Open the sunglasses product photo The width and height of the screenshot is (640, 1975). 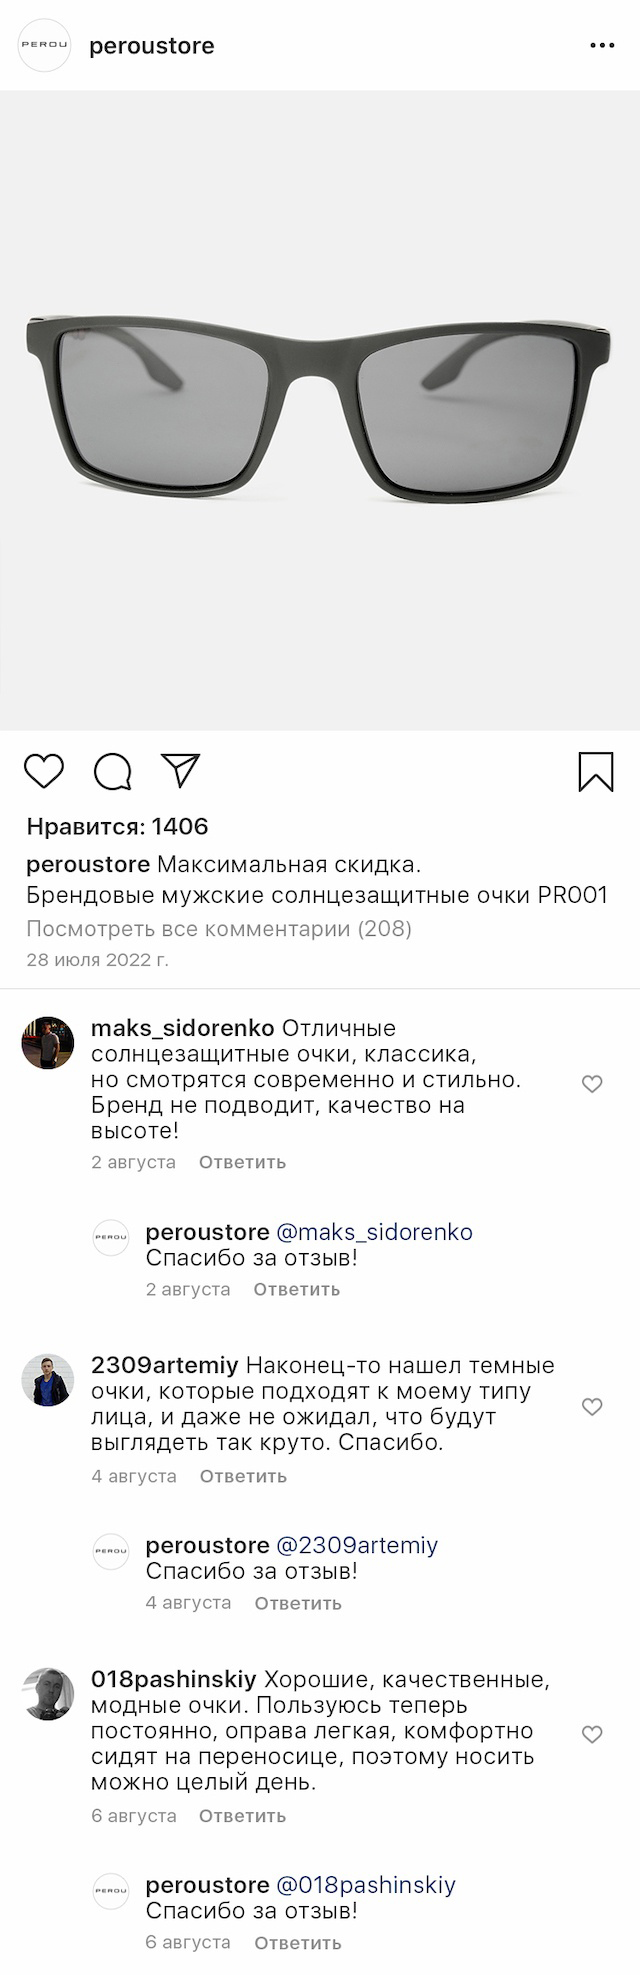(320, 410)
